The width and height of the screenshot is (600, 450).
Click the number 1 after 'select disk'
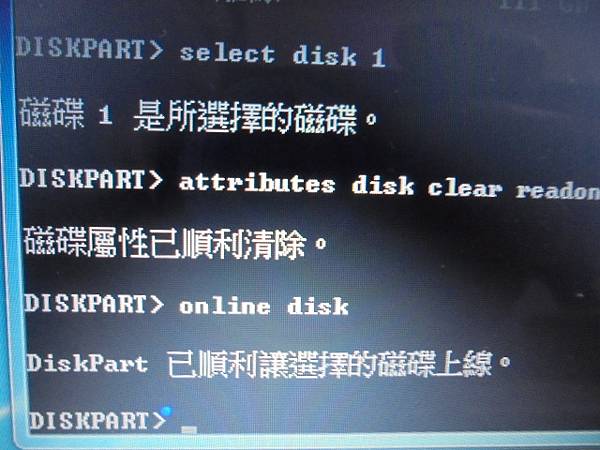tap(378, 59)
